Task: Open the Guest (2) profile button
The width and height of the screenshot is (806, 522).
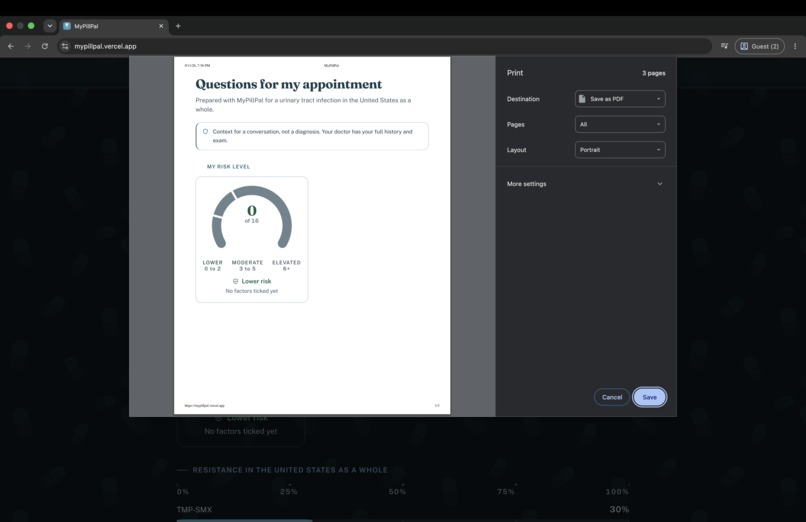Action: (760, 46)
